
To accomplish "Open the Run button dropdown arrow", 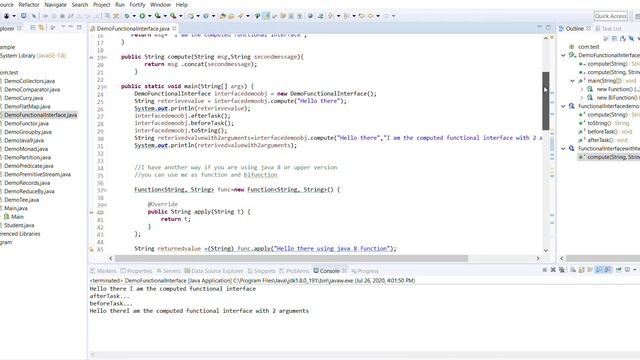I will 149,16.
